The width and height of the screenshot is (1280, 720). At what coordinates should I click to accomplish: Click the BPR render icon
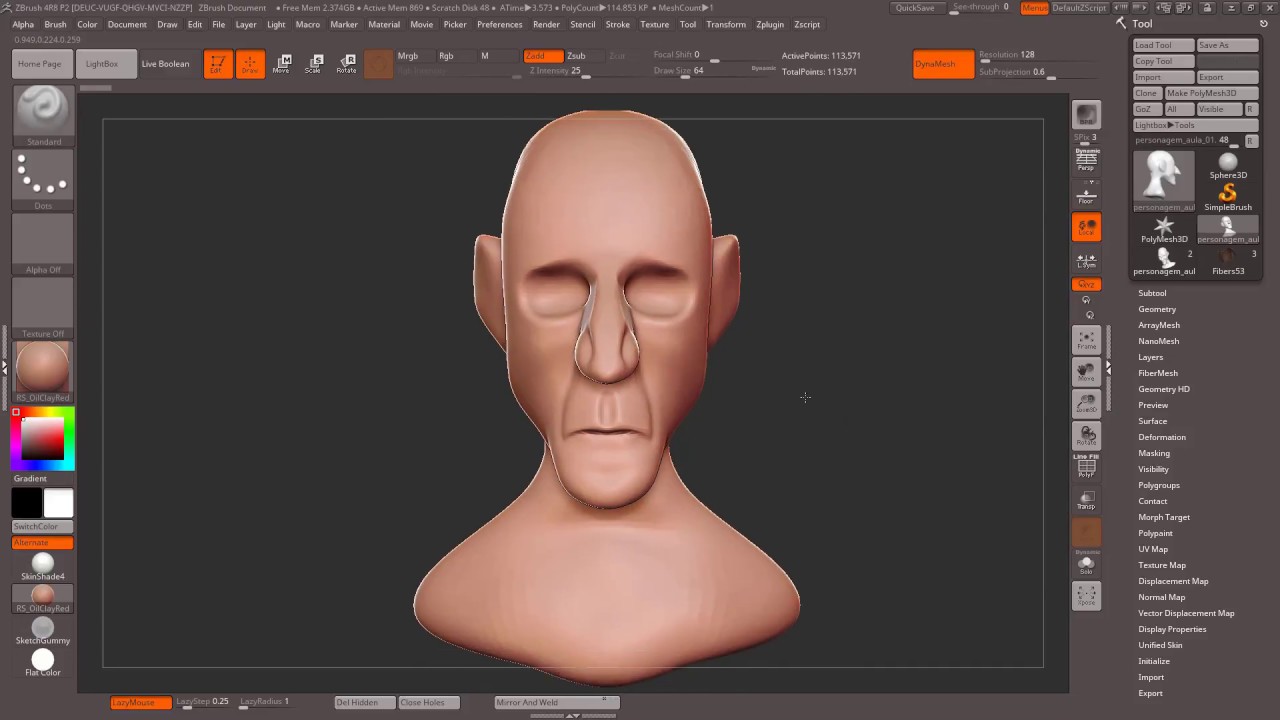click(x=1086, y=115)
